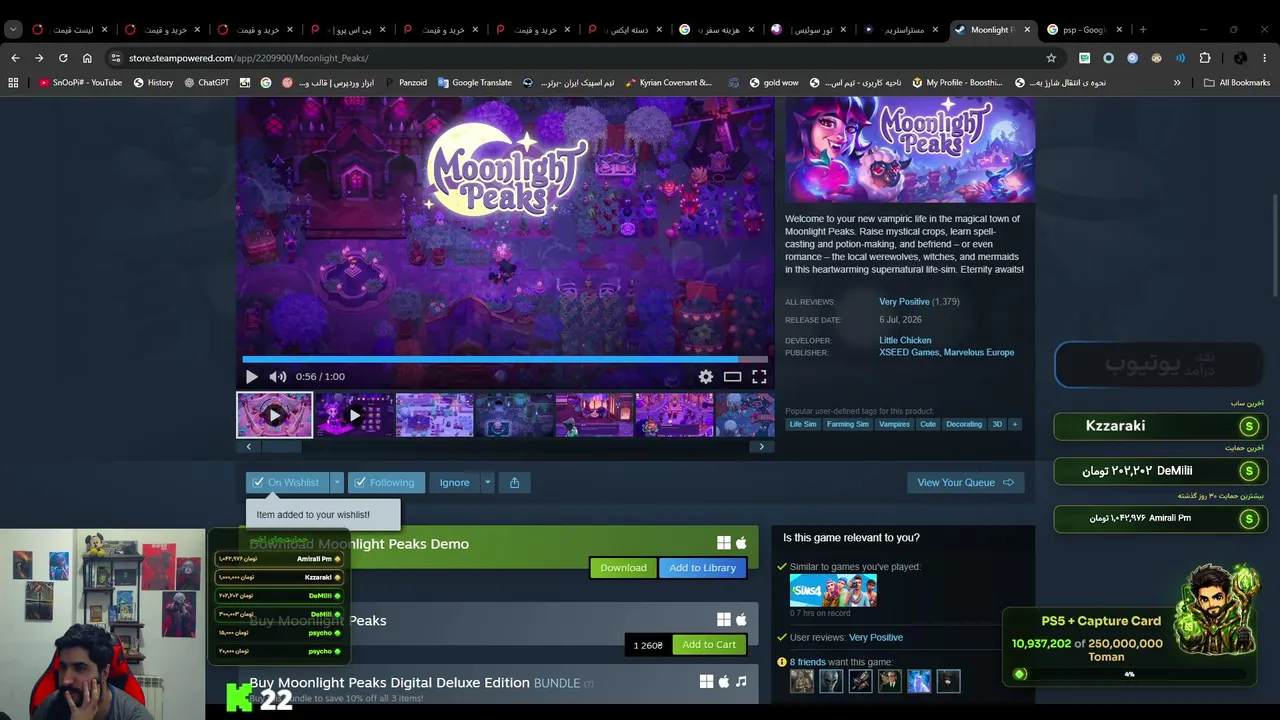The height and width of the screenshot is (720, 1280).
Task: Show more bookmarks overflow chevron
Action: [1177, 83]
